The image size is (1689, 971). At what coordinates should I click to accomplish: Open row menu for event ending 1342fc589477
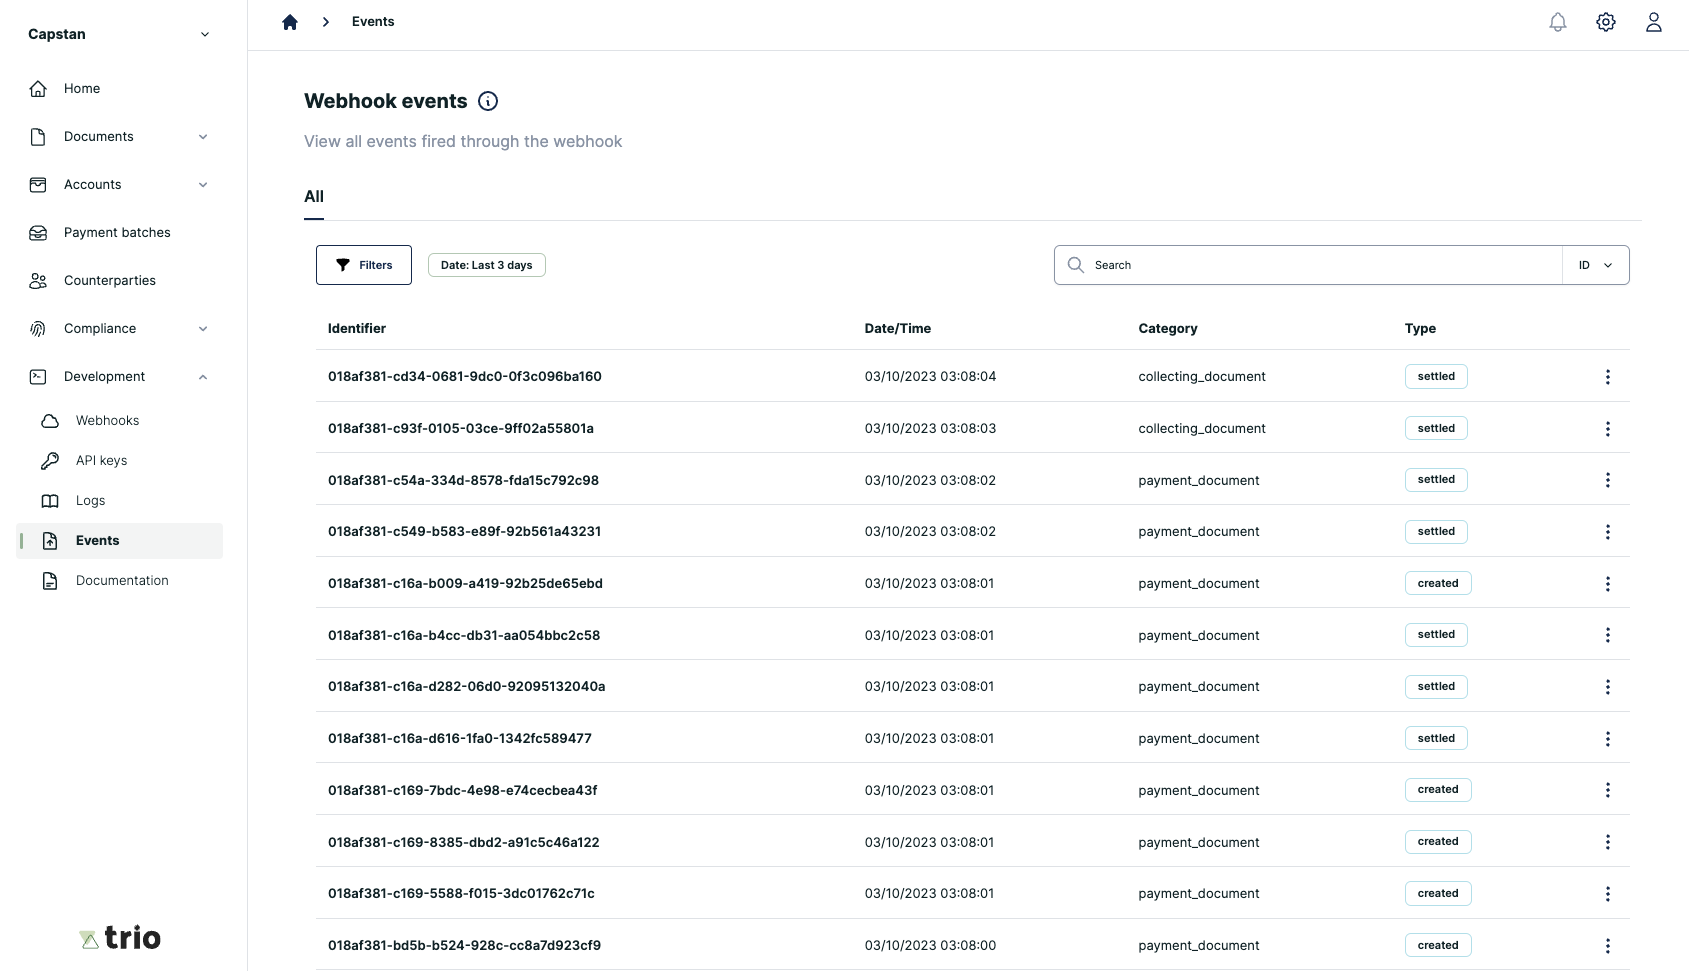(x=1608, y=739)
